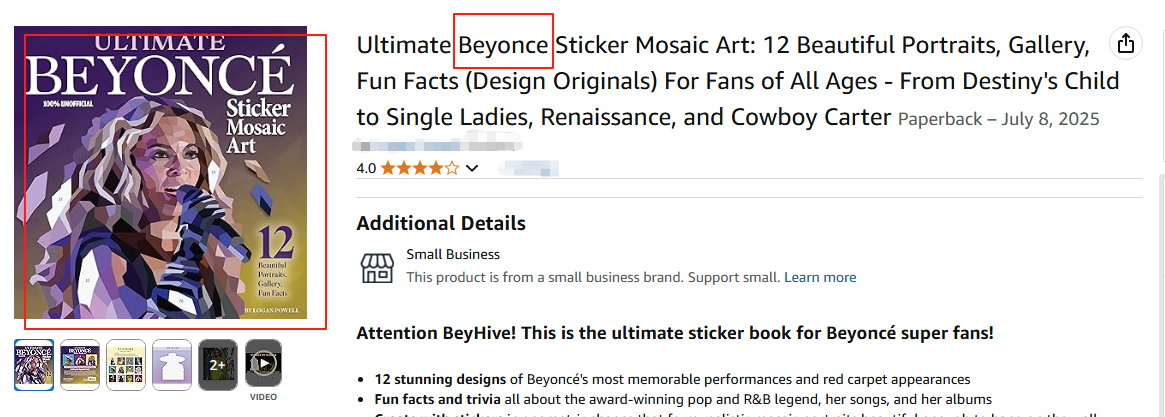Select the second back-cover thumbnail
The height and width of the screenshot is (417, 1165).
[x=80, y=364]
